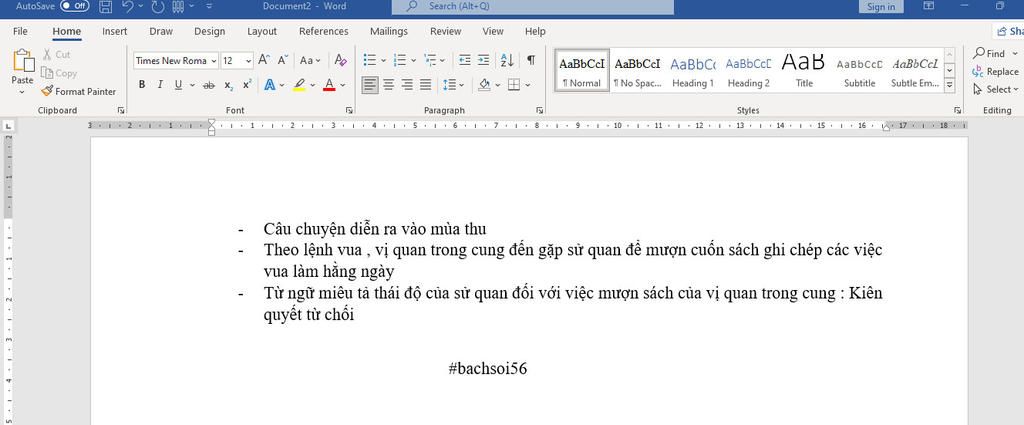Expand the Paste options arrow

tap(22, 92)
